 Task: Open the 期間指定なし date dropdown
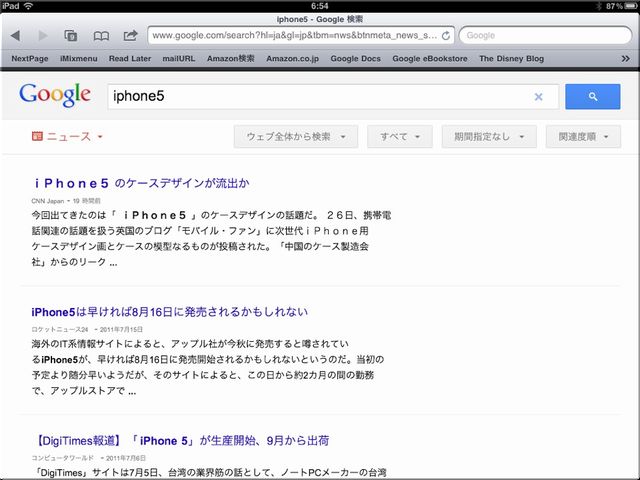pyautogui.click(x=489, y=137)
